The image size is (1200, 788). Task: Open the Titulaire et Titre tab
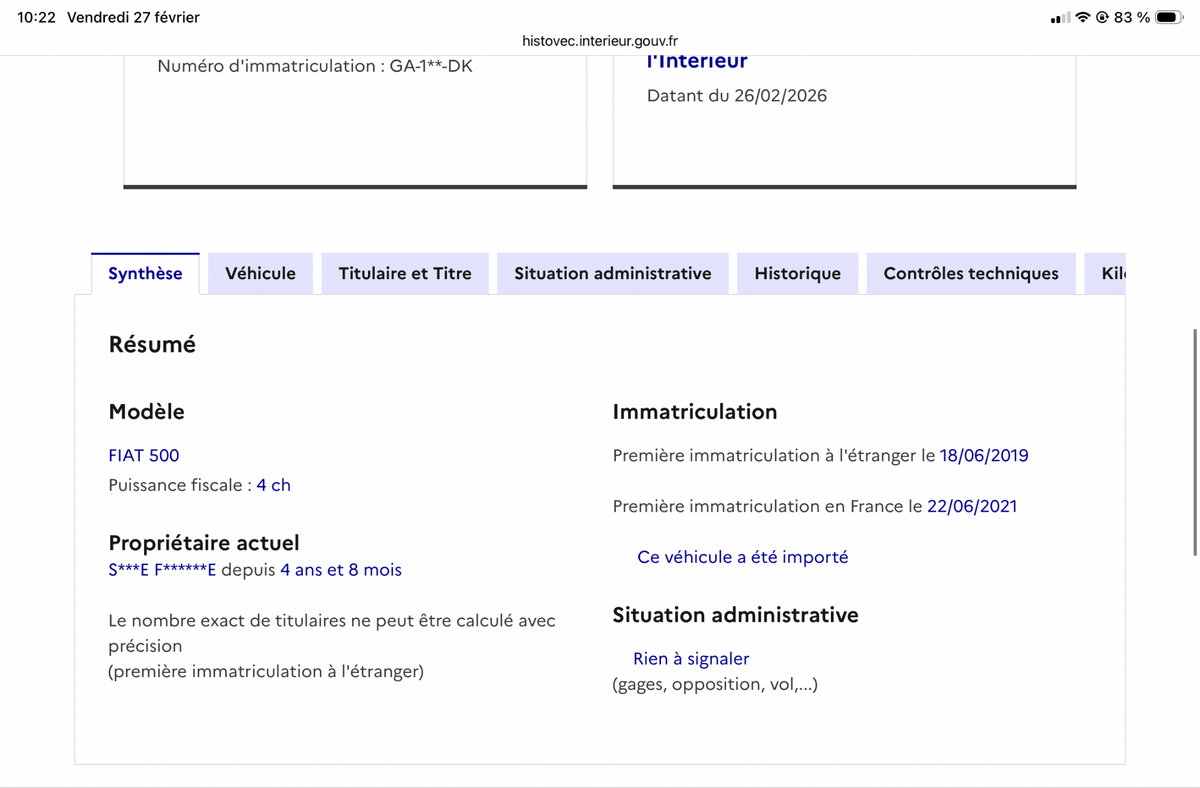[x=404, y=272]
